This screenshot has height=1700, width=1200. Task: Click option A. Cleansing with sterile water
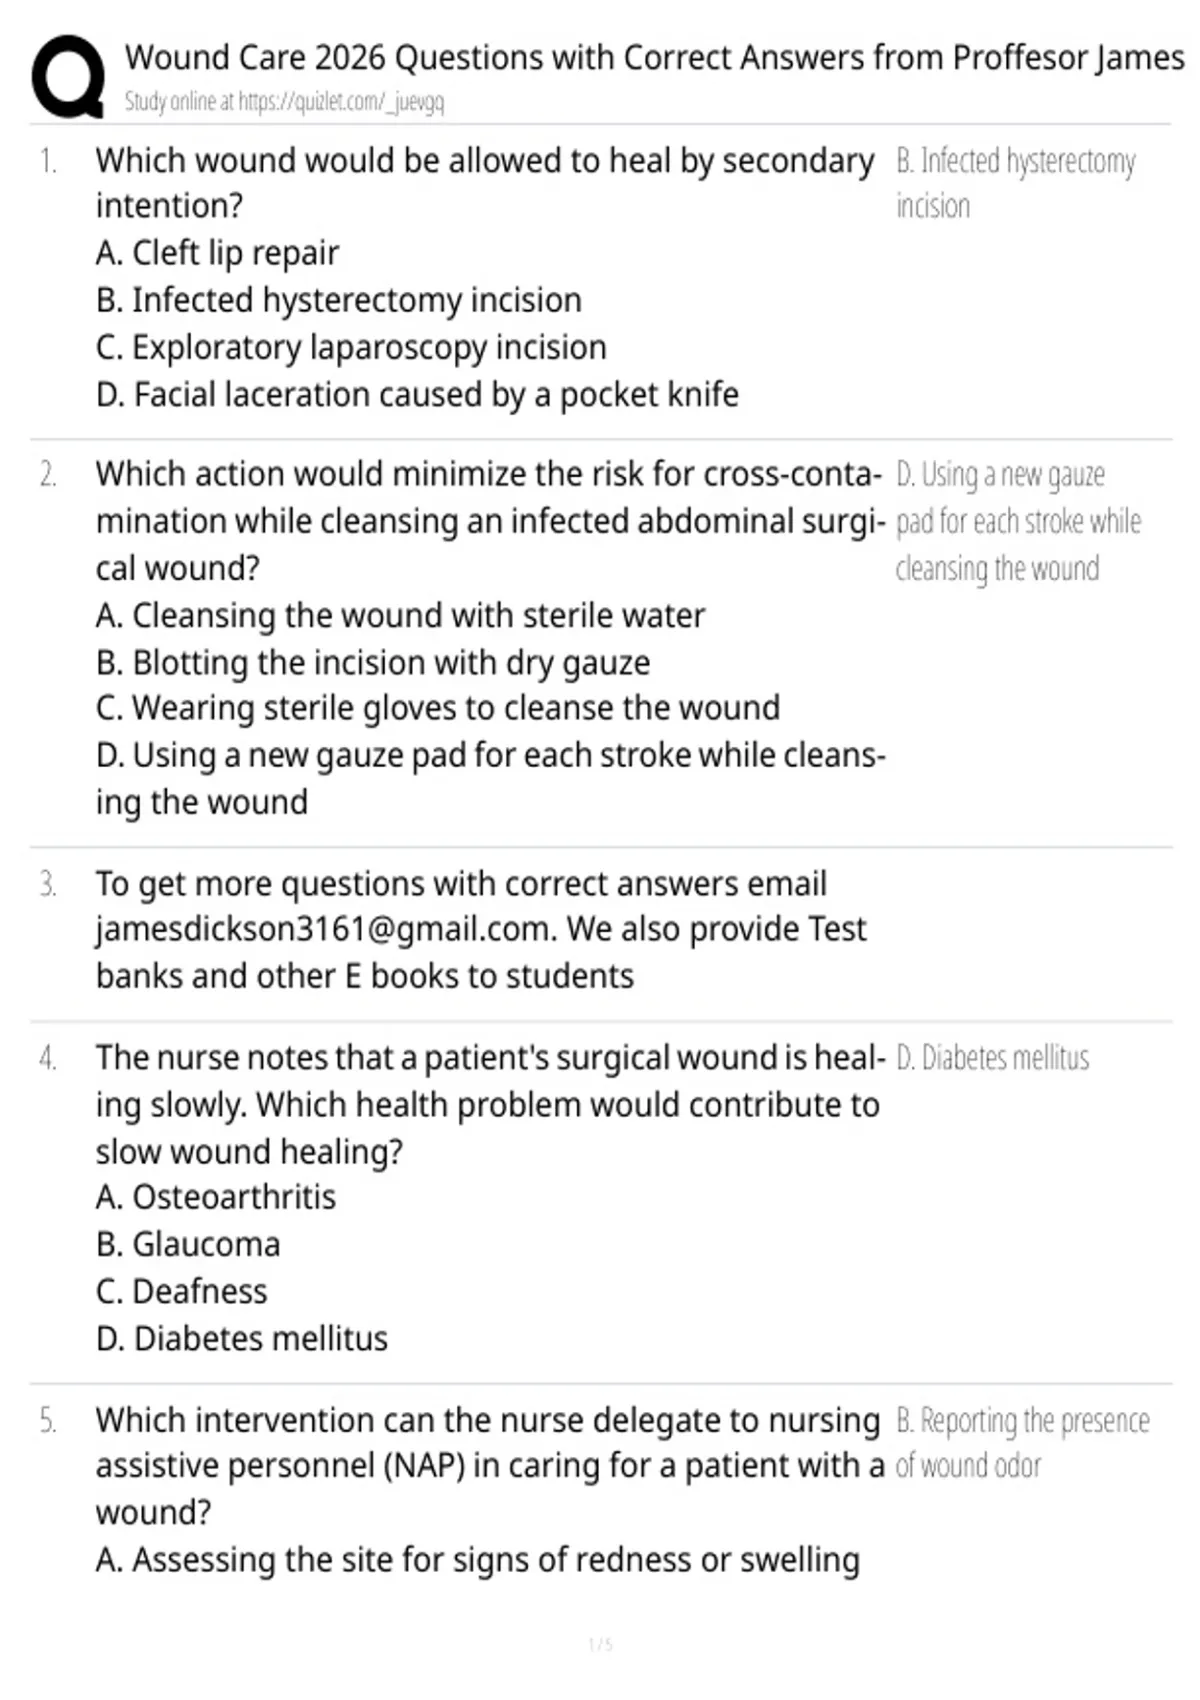[400, 615]
